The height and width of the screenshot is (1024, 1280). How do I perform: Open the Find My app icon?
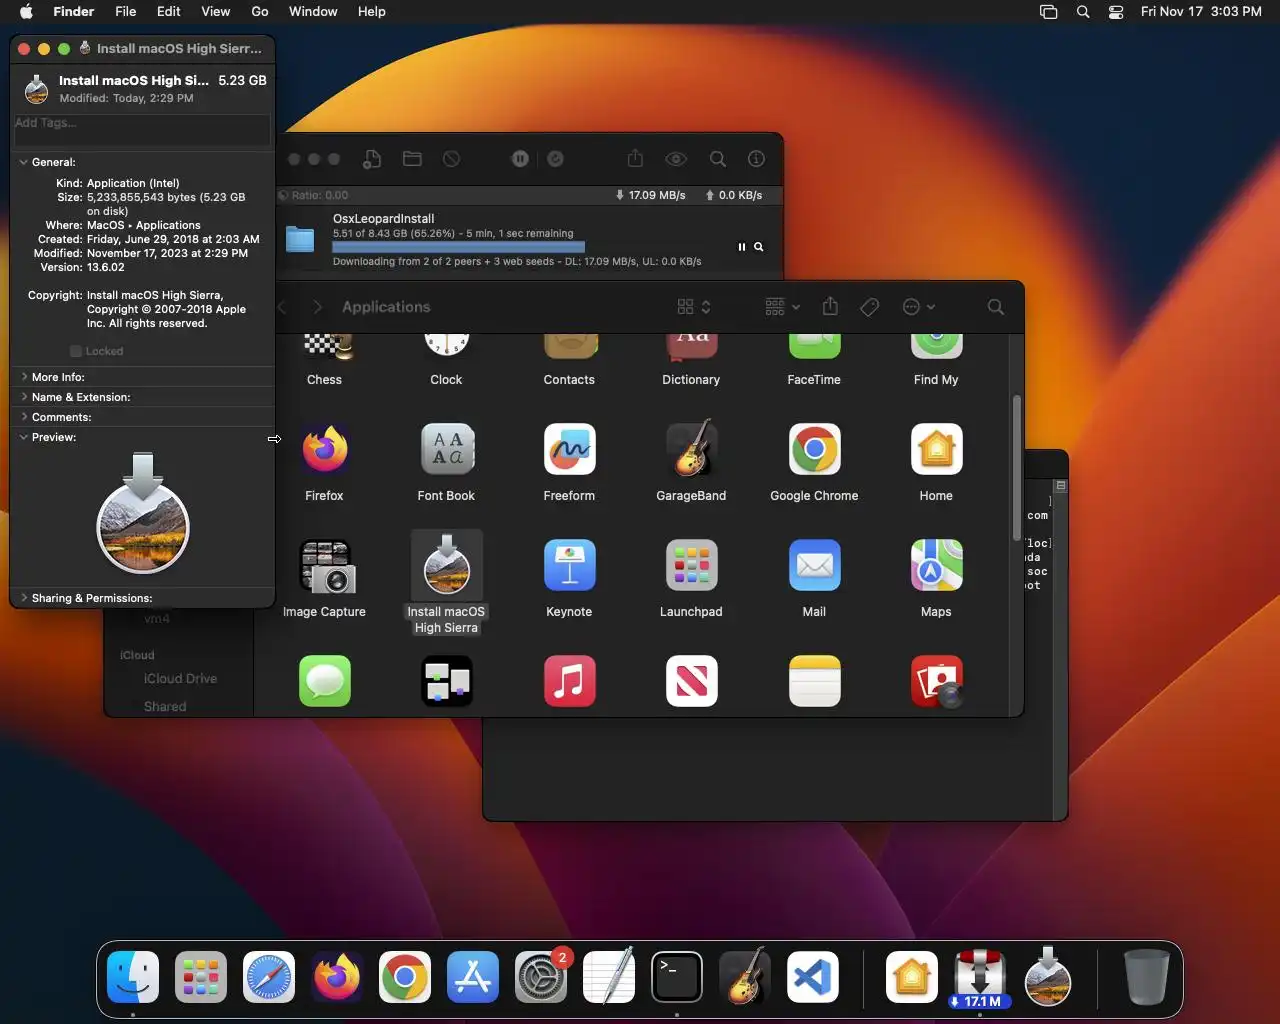point(937,346)
